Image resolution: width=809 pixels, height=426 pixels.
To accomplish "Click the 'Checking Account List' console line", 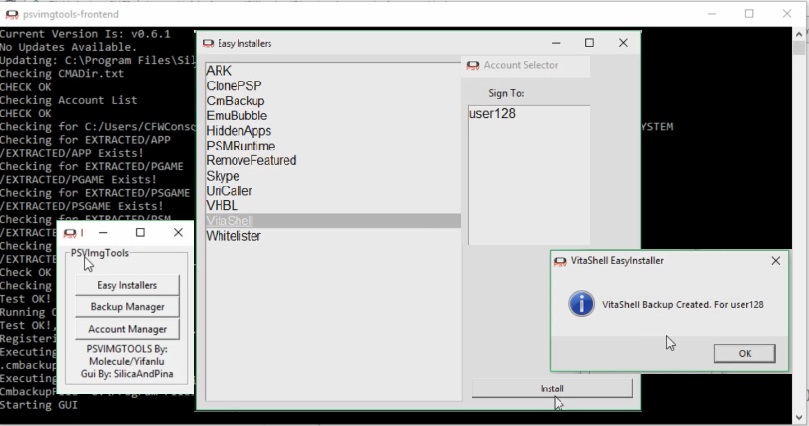I will [x=69, y=100].
